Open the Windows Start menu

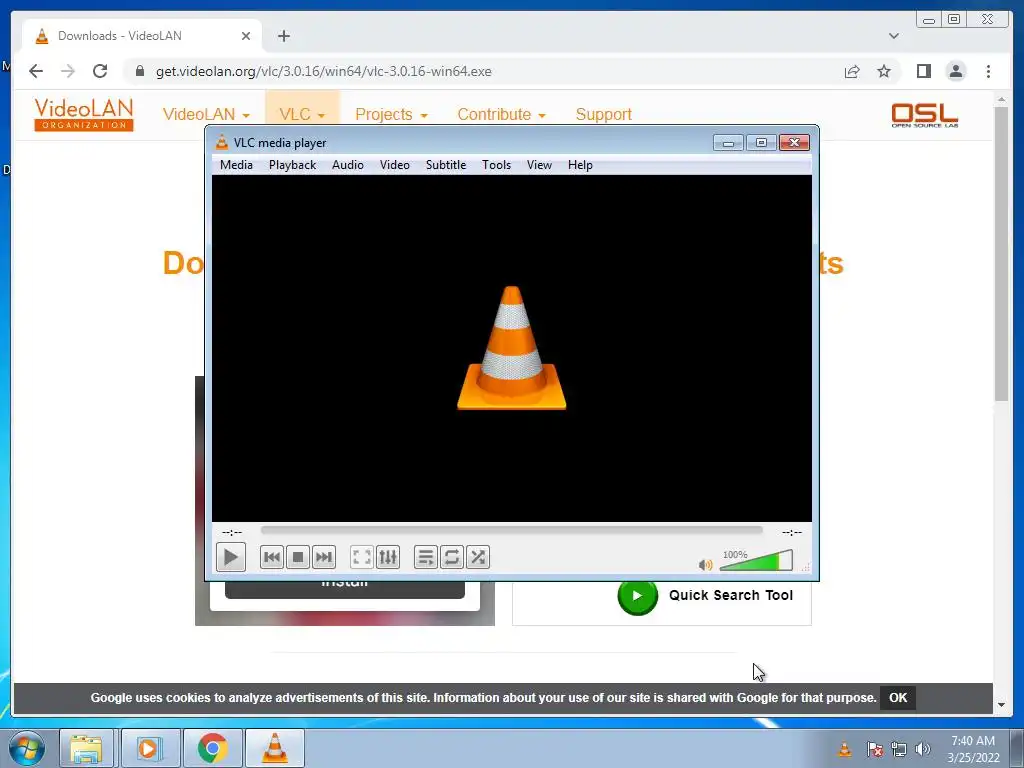27,748
